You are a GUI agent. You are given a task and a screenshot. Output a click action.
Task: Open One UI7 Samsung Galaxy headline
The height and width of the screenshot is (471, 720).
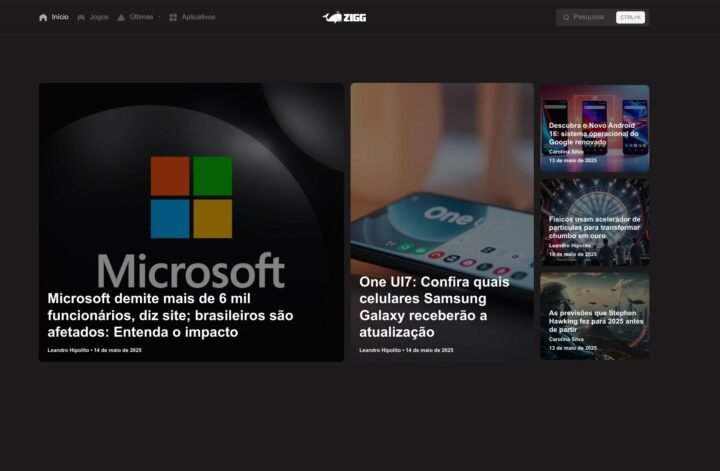(x=434, y=307)
